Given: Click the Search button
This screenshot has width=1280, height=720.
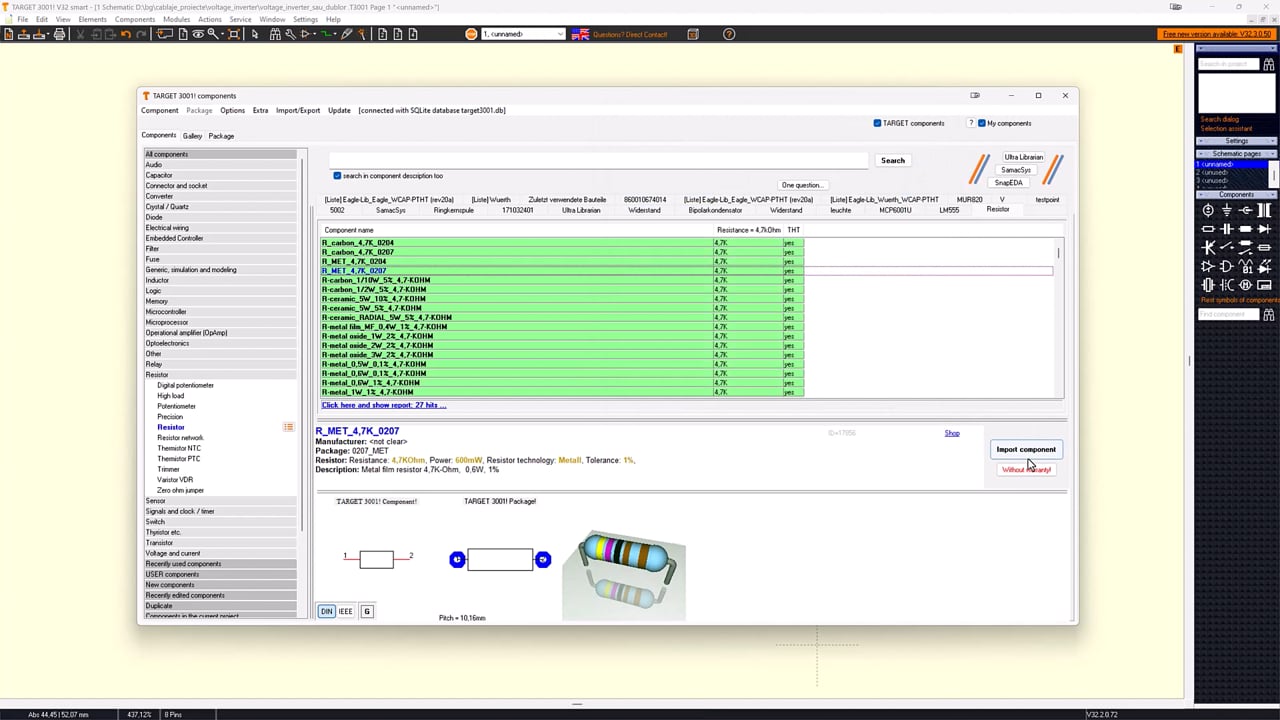Looking at the screenshot, I should pyautogui.click(x=893, y=160).
